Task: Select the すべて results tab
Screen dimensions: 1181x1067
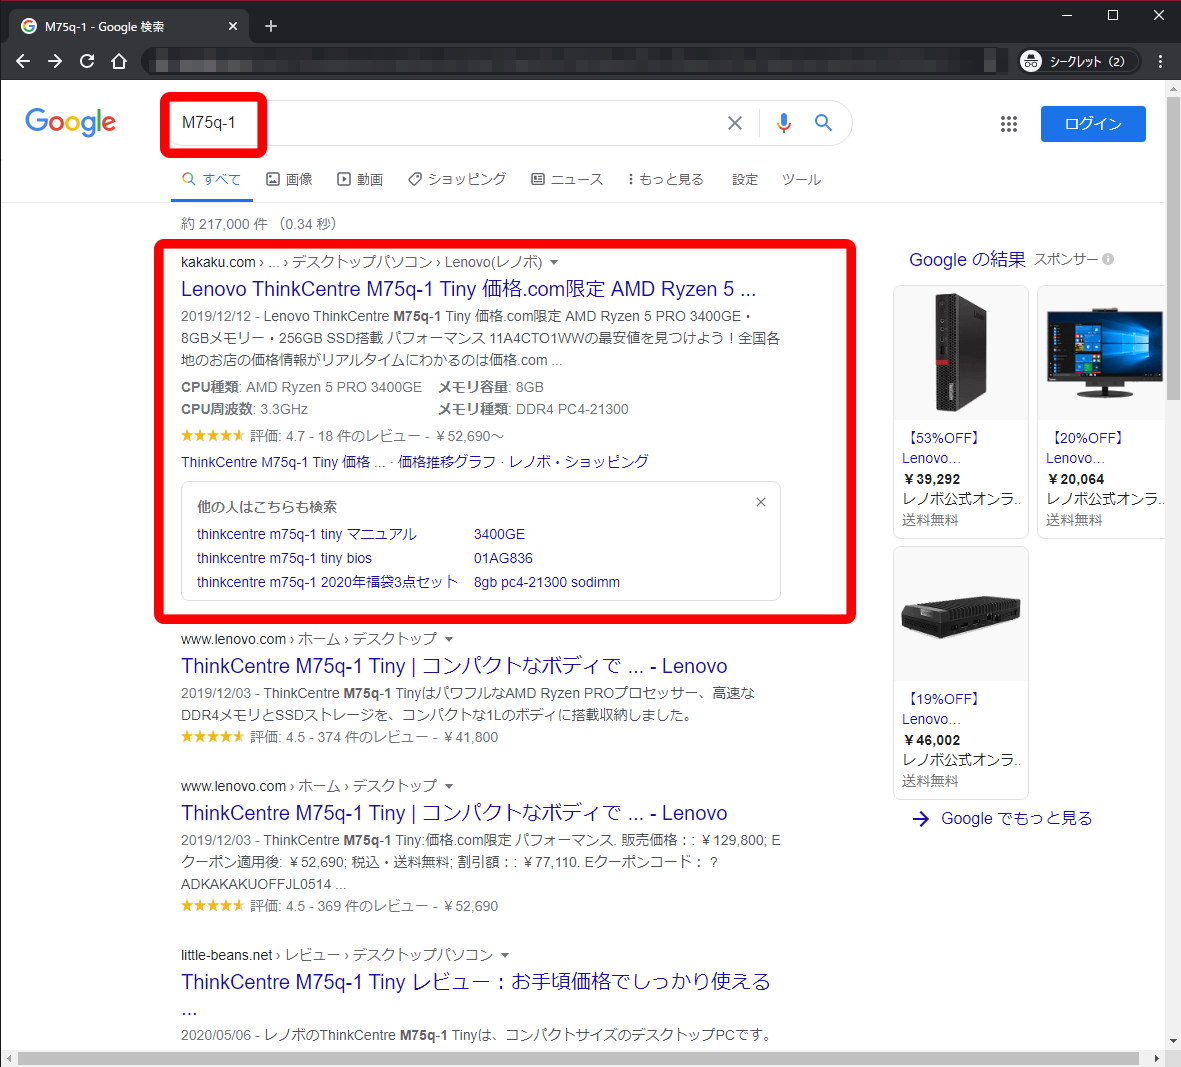Action: tap(212, 179)
